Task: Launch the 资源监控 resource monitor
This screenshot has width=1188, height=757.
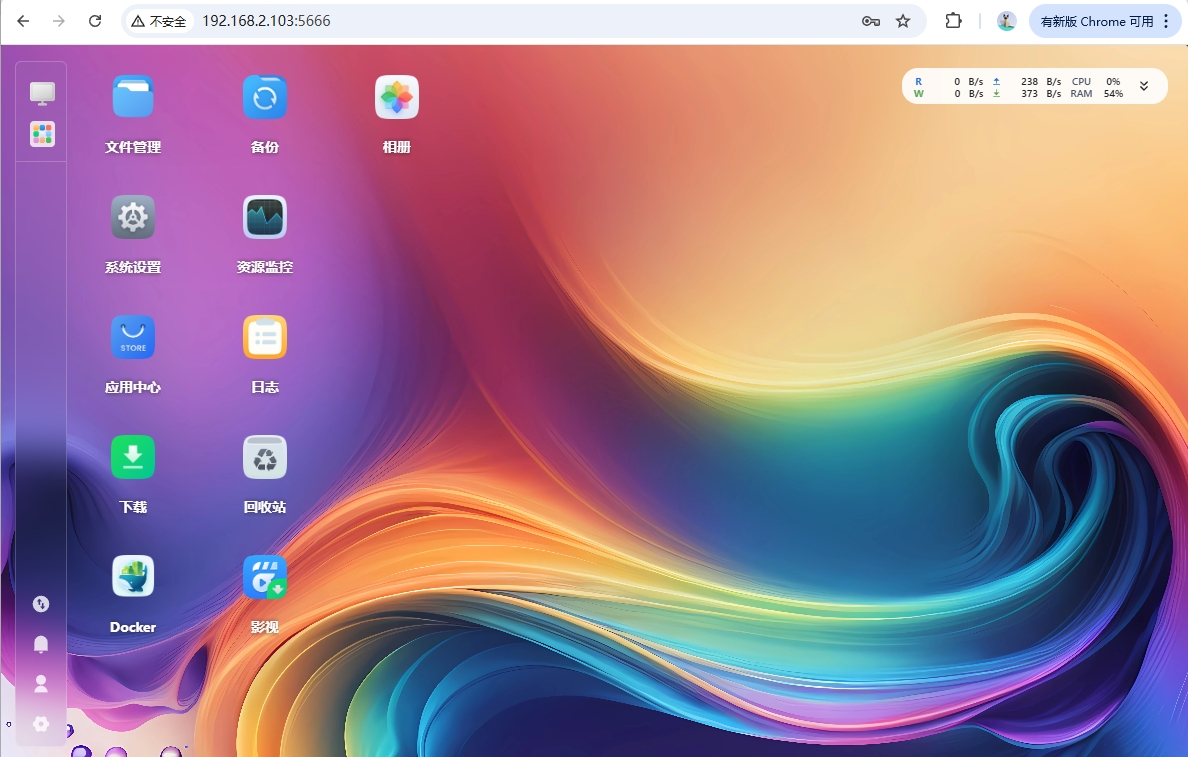Action: (x=265, y=218)
